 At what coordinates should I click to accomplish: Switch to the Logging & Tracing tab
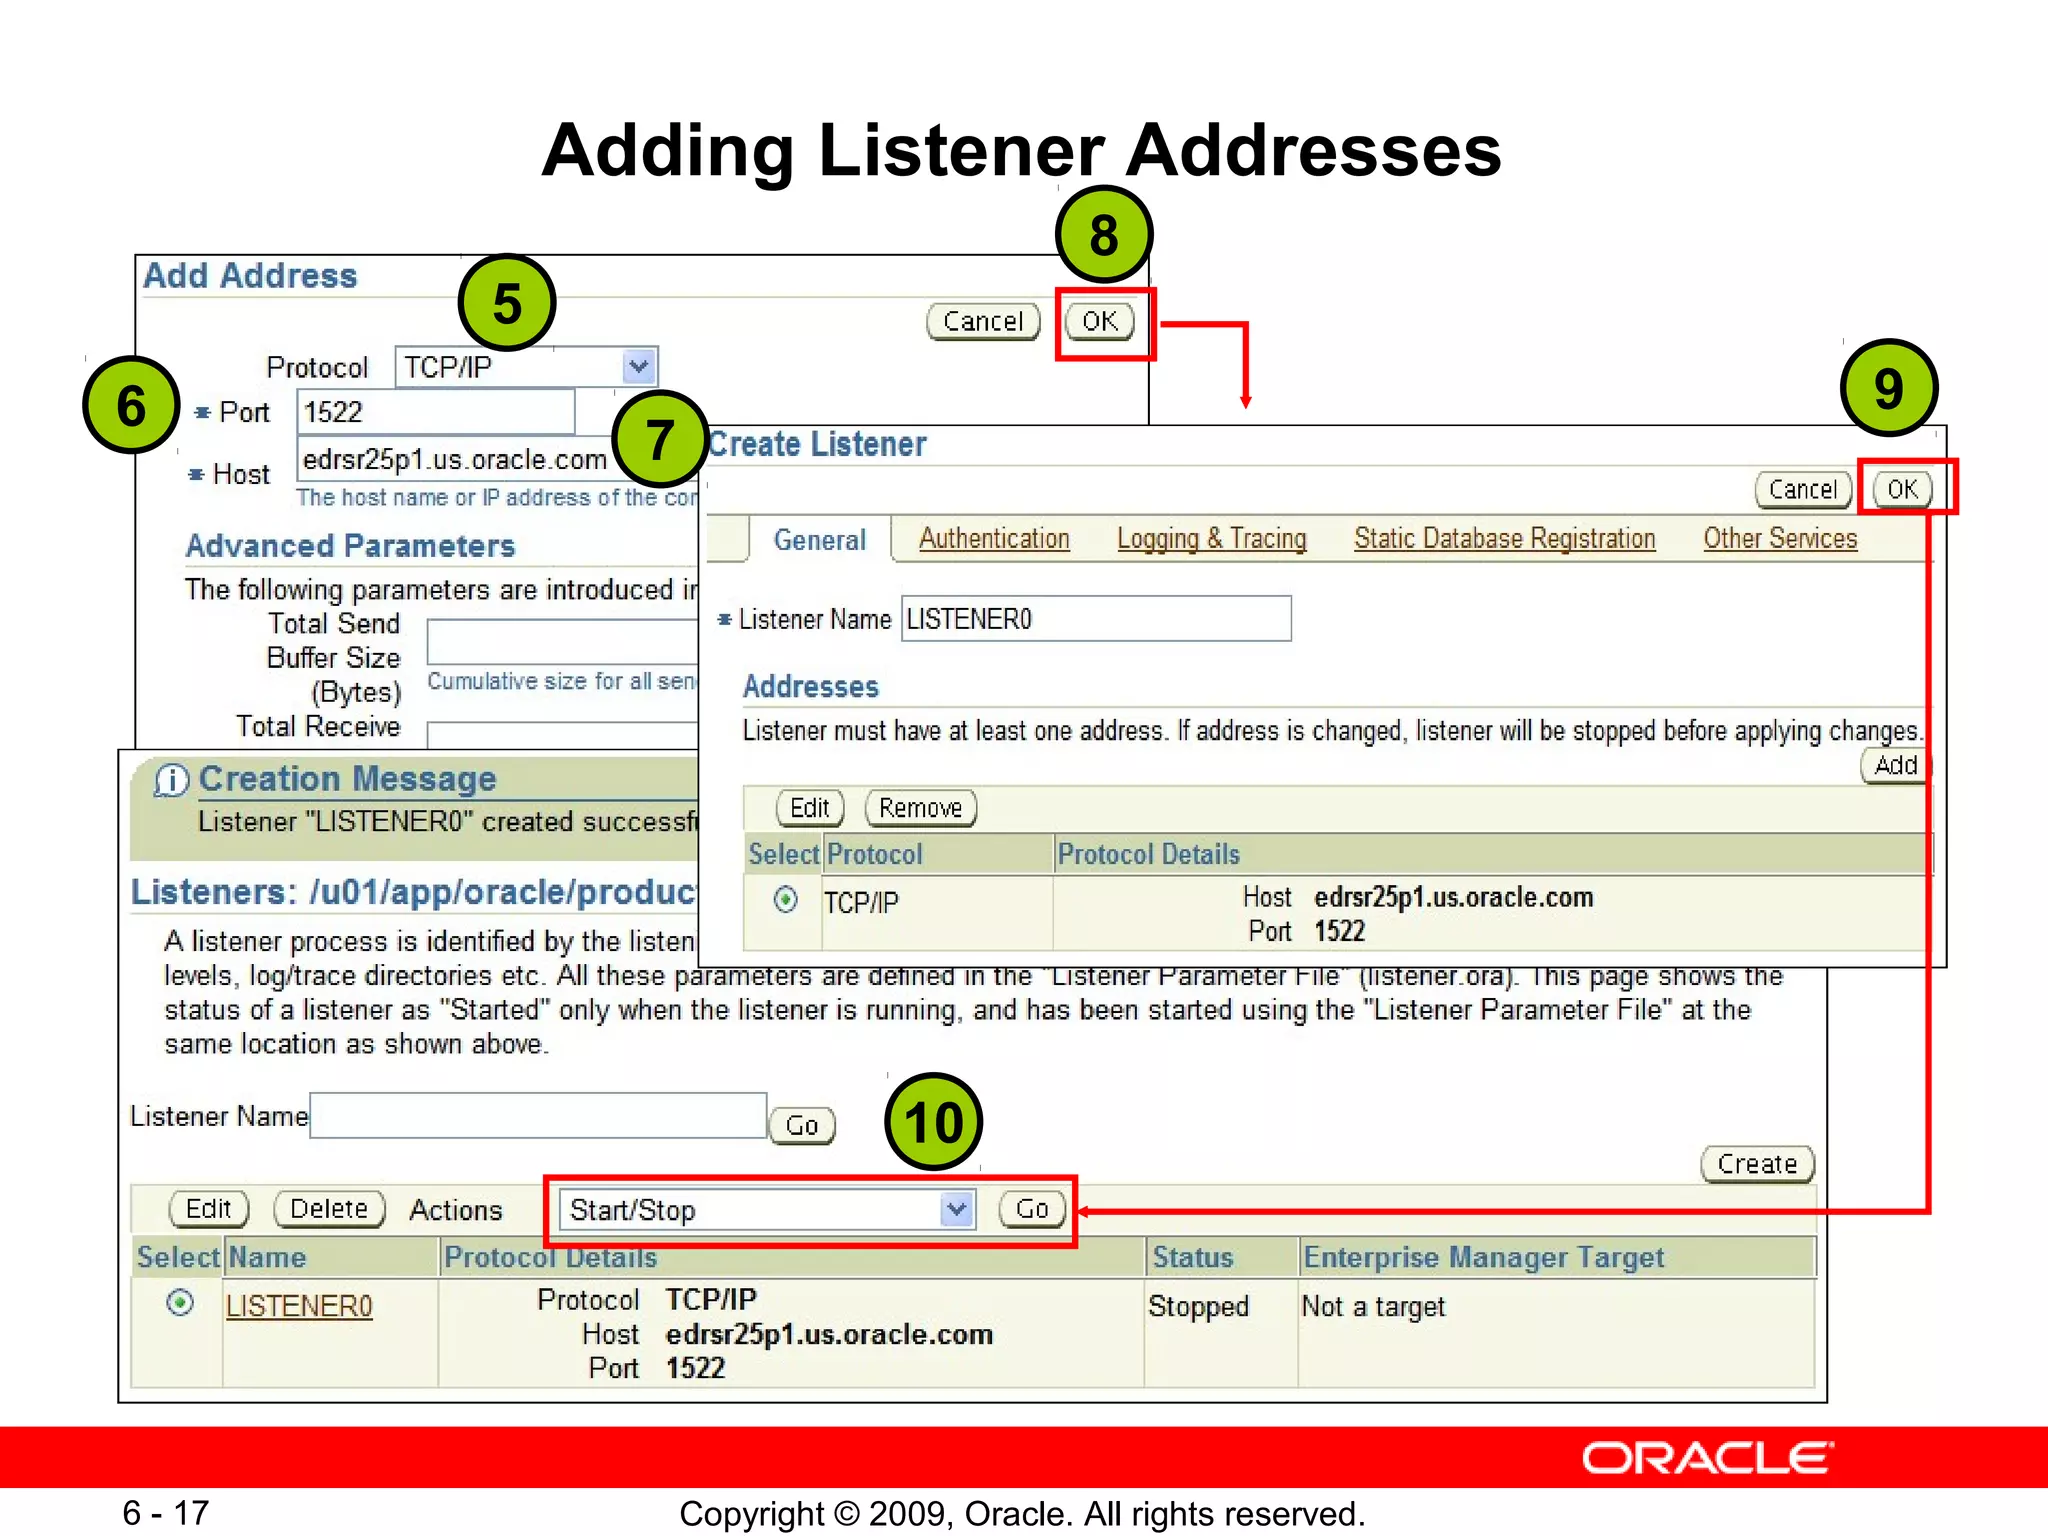1212,539
